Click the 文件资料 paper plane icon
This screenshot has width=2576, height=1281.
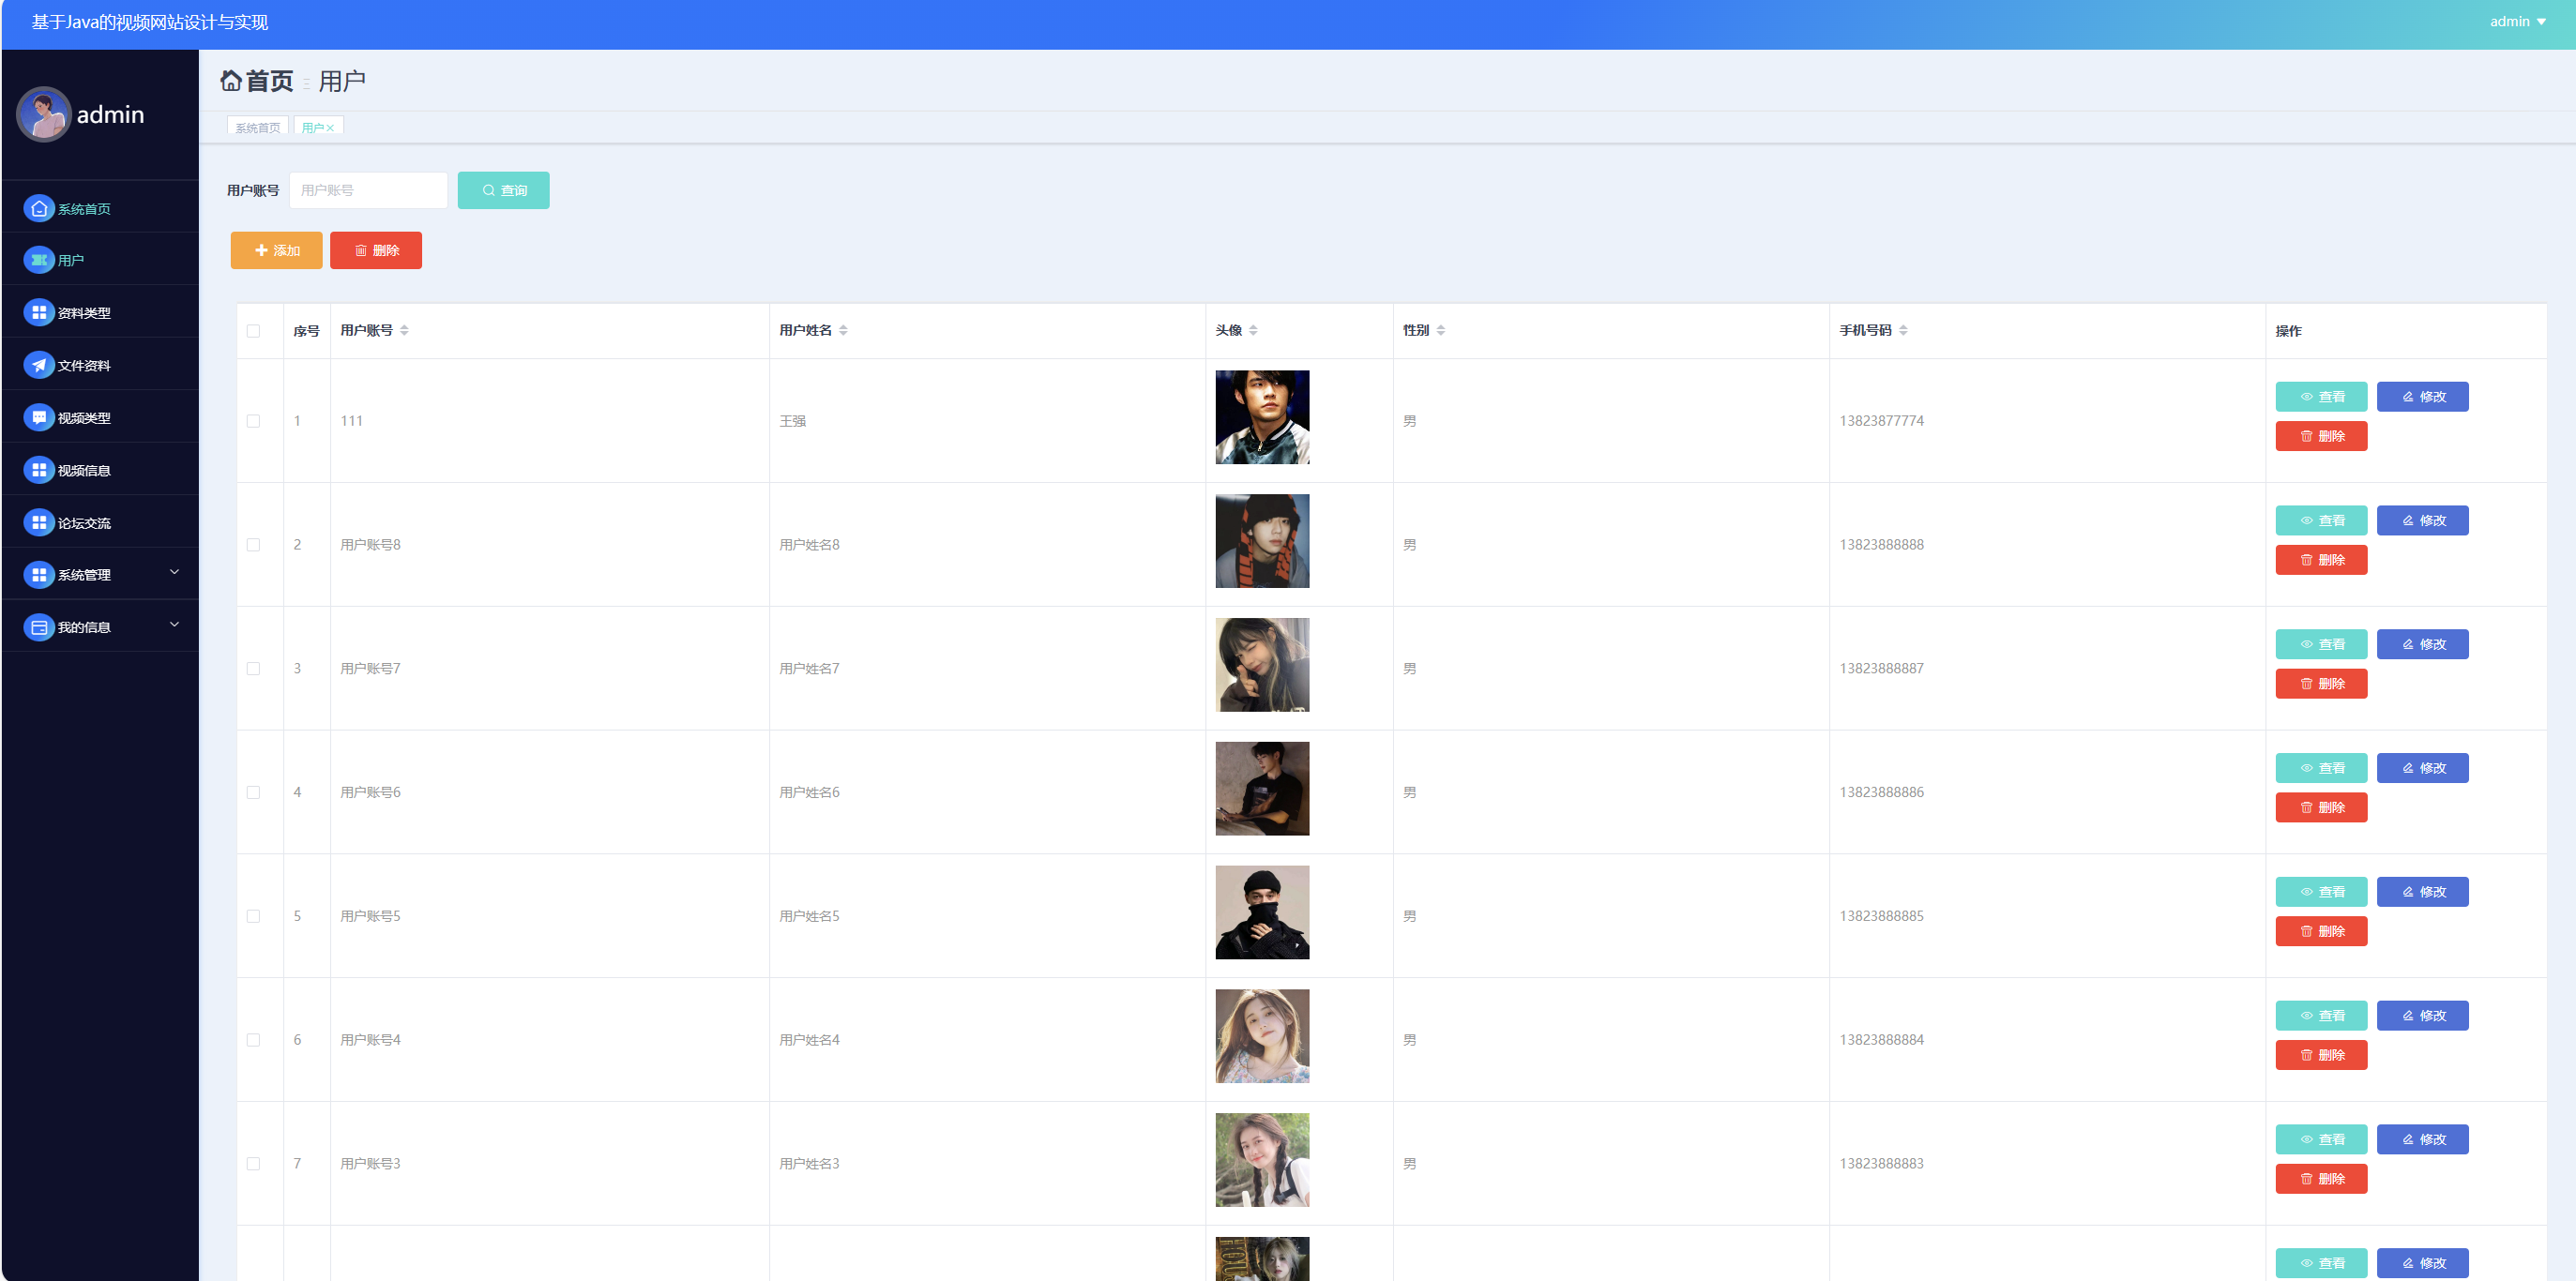(x=39, y=365)
